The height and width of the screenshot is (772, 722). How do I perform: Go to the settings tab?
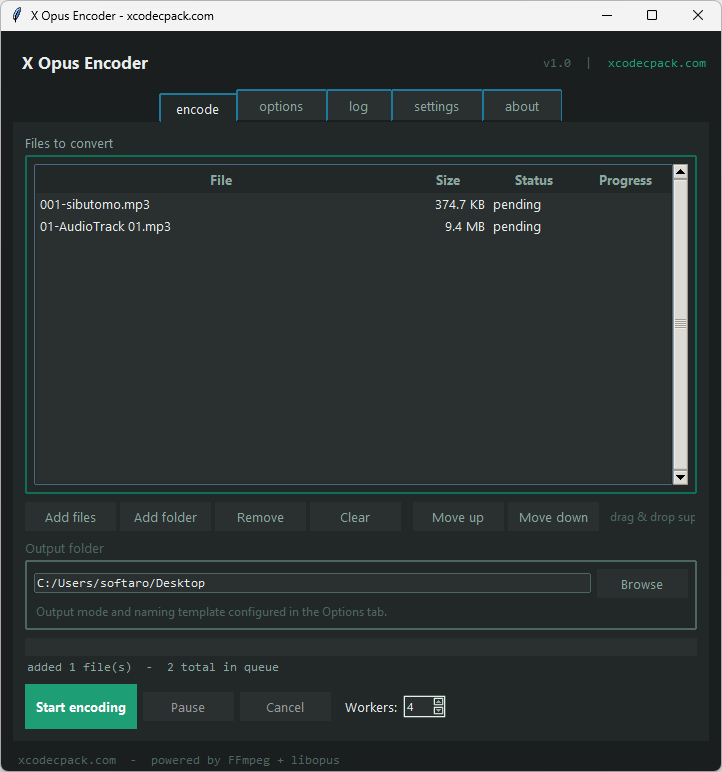436,107
